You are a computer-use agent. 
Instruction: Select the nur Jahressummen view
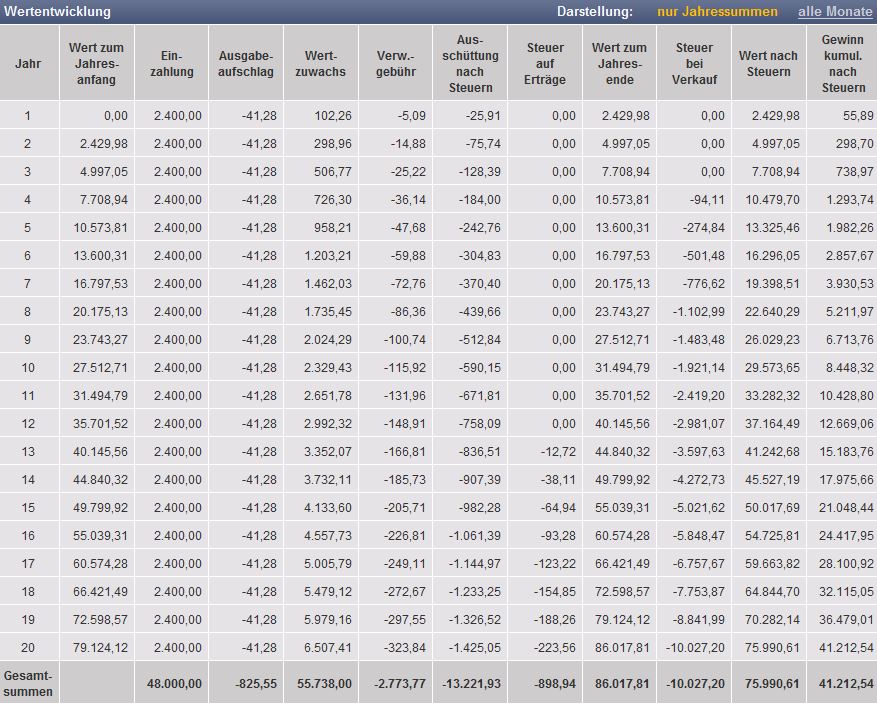717,11
